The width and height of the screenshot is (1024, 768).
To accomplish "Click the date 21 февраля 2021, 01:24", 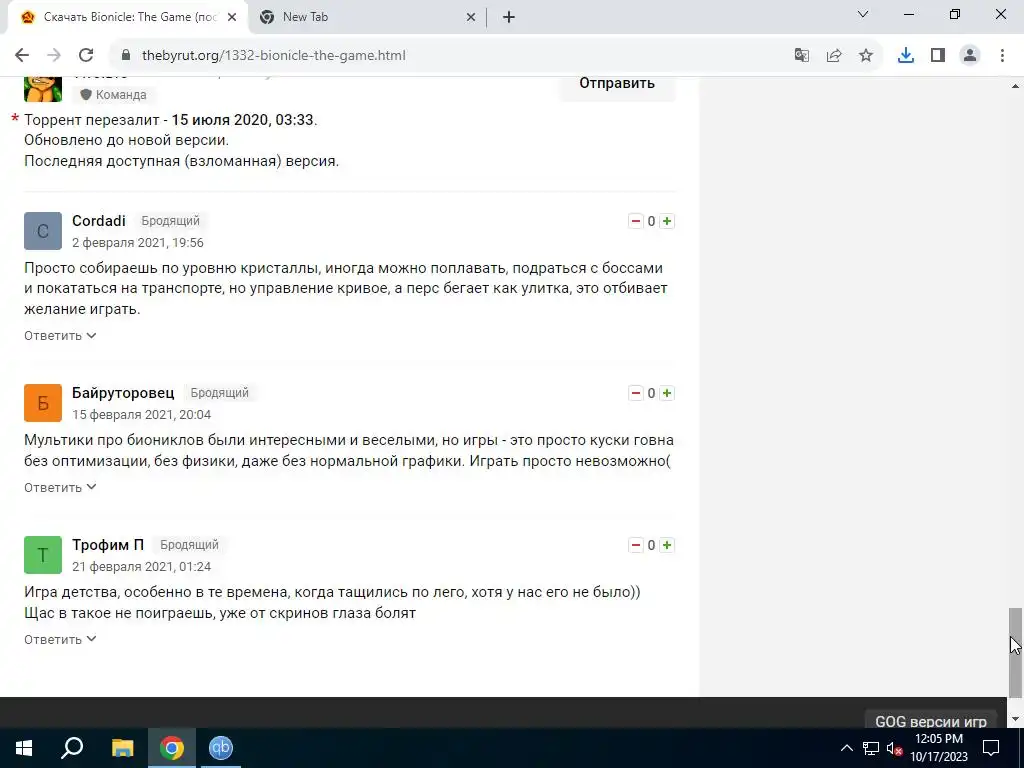I will point(142,567).
